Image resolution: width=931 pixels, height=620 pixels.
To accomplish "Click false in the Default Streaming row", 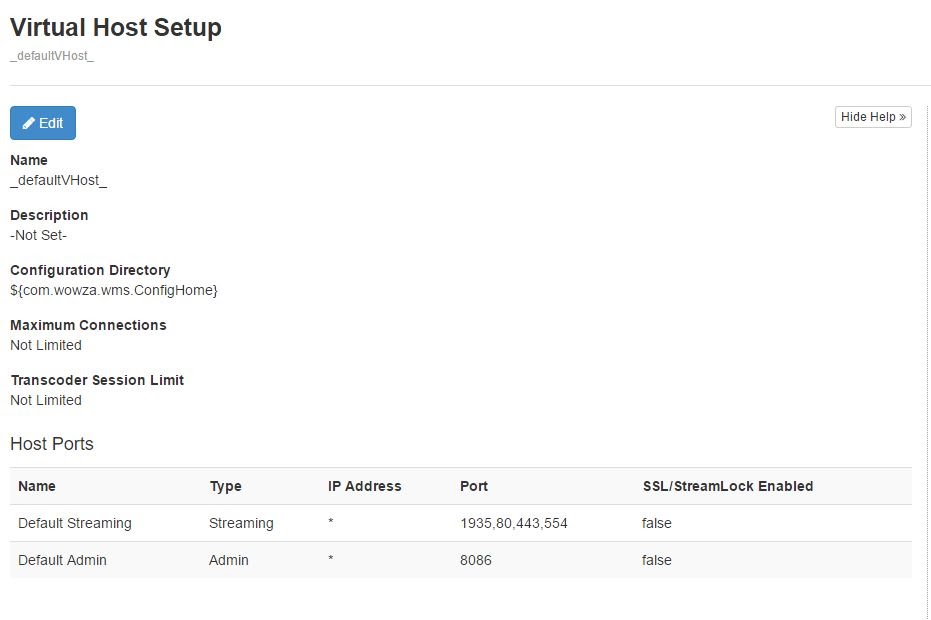I will [656, 523].
